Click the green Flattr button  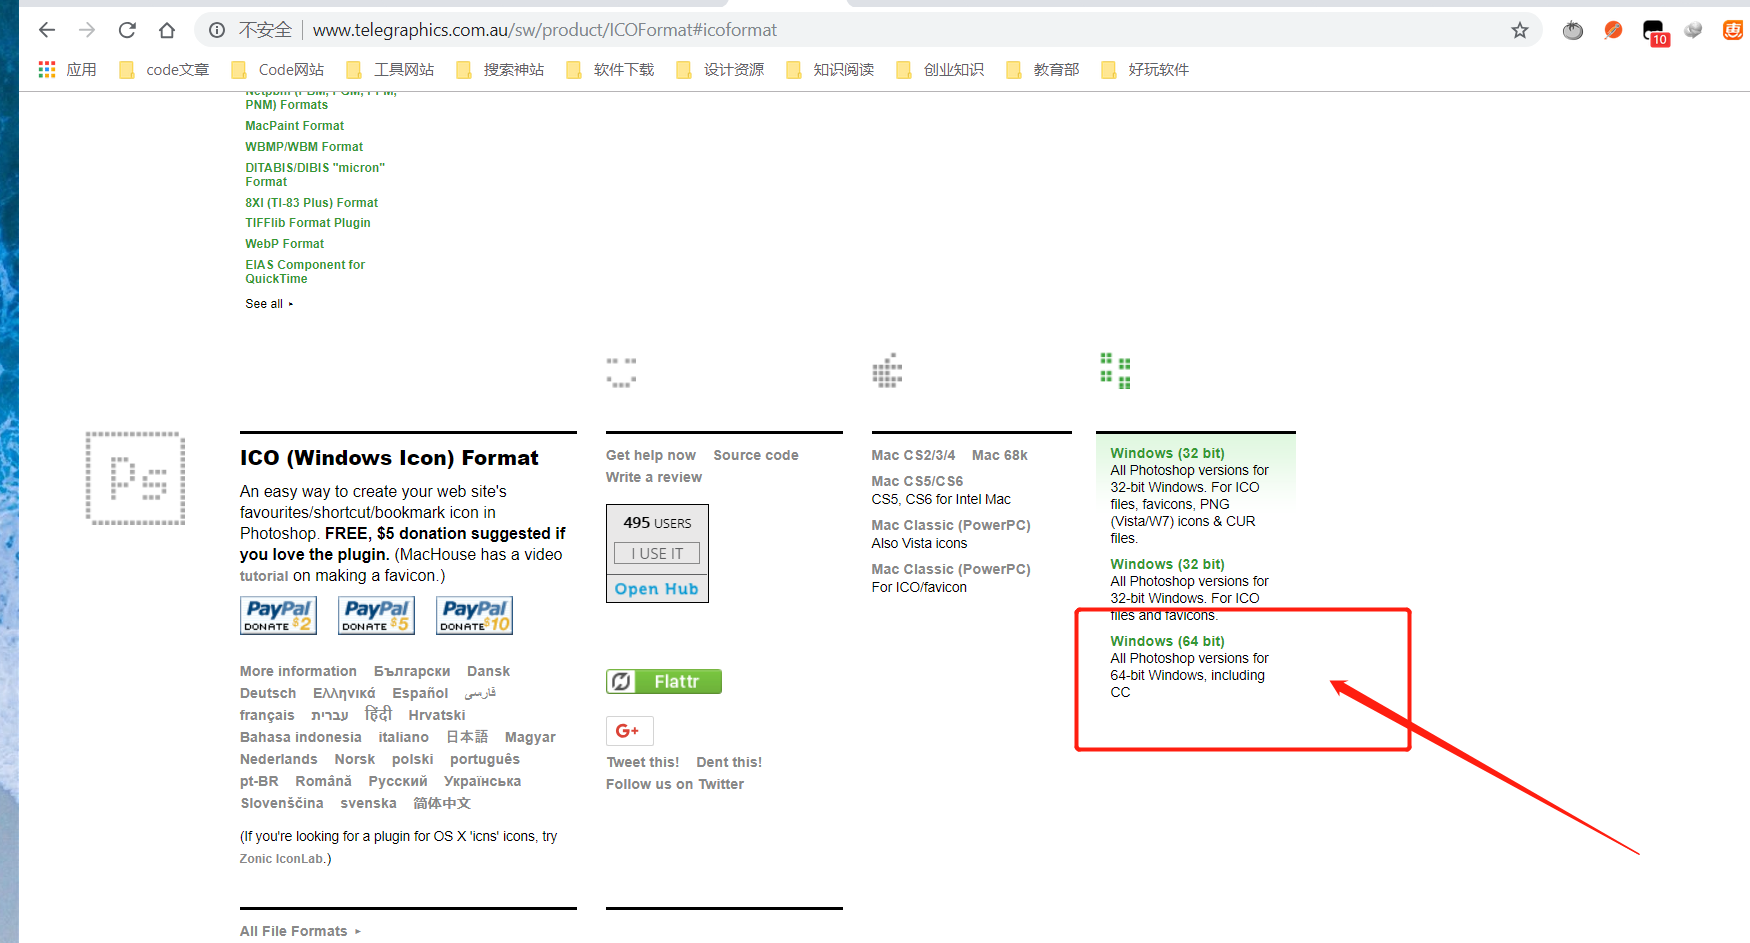click(664, 681)
